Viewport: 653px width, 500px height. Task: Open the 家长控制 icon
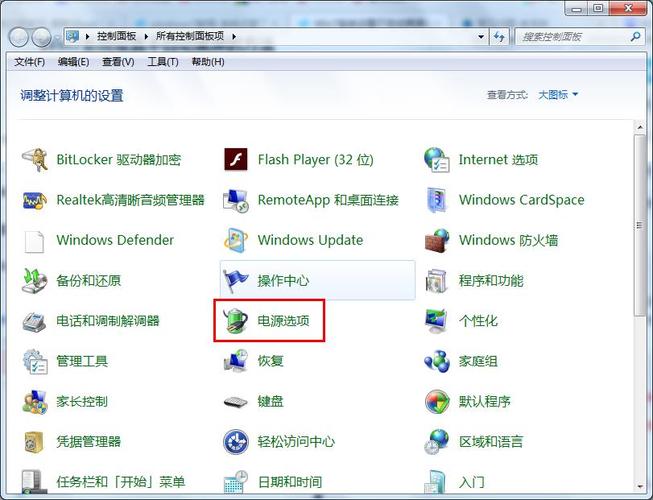[x=34, y=402]
